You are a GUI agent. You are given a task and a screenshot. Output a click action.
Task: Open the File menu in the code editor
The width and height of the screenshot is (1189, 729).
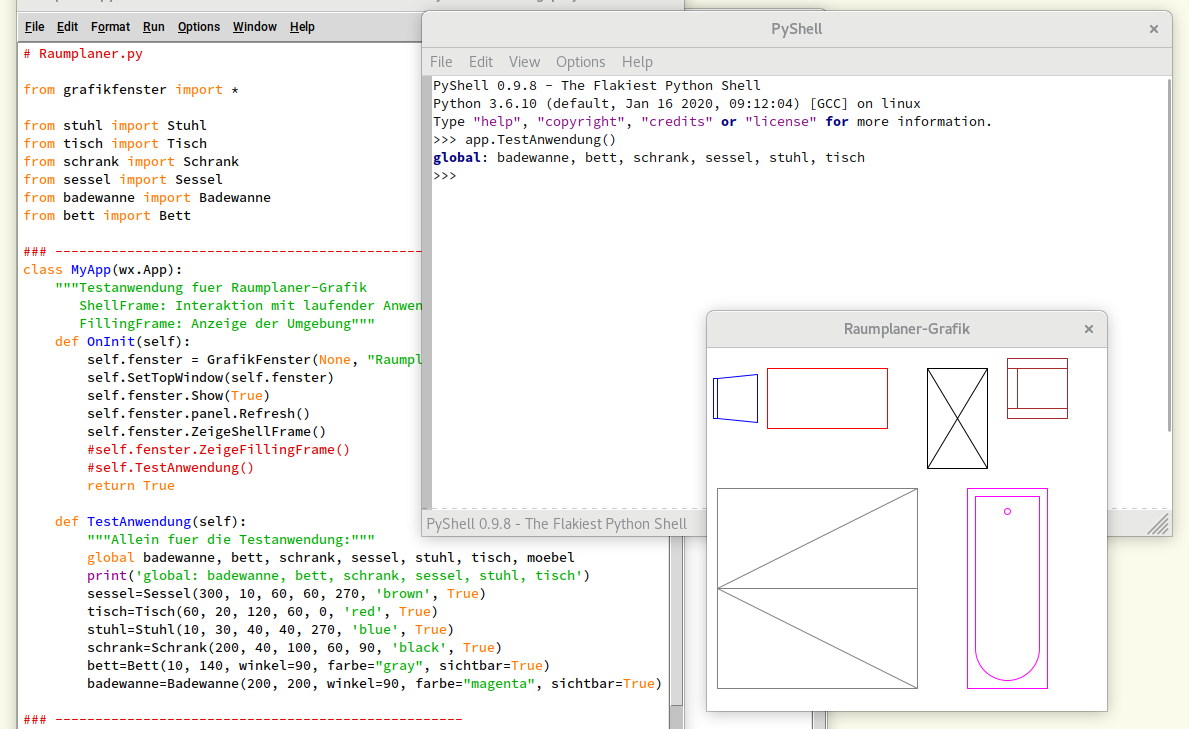pos(34,27)
